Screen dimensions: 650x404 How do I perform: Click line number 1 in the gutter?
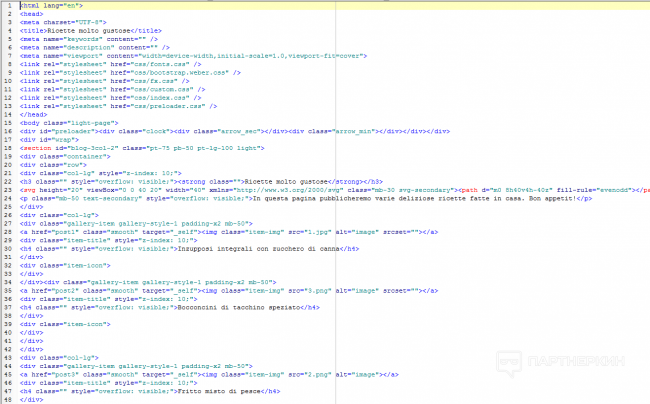(x=9, y=5)
